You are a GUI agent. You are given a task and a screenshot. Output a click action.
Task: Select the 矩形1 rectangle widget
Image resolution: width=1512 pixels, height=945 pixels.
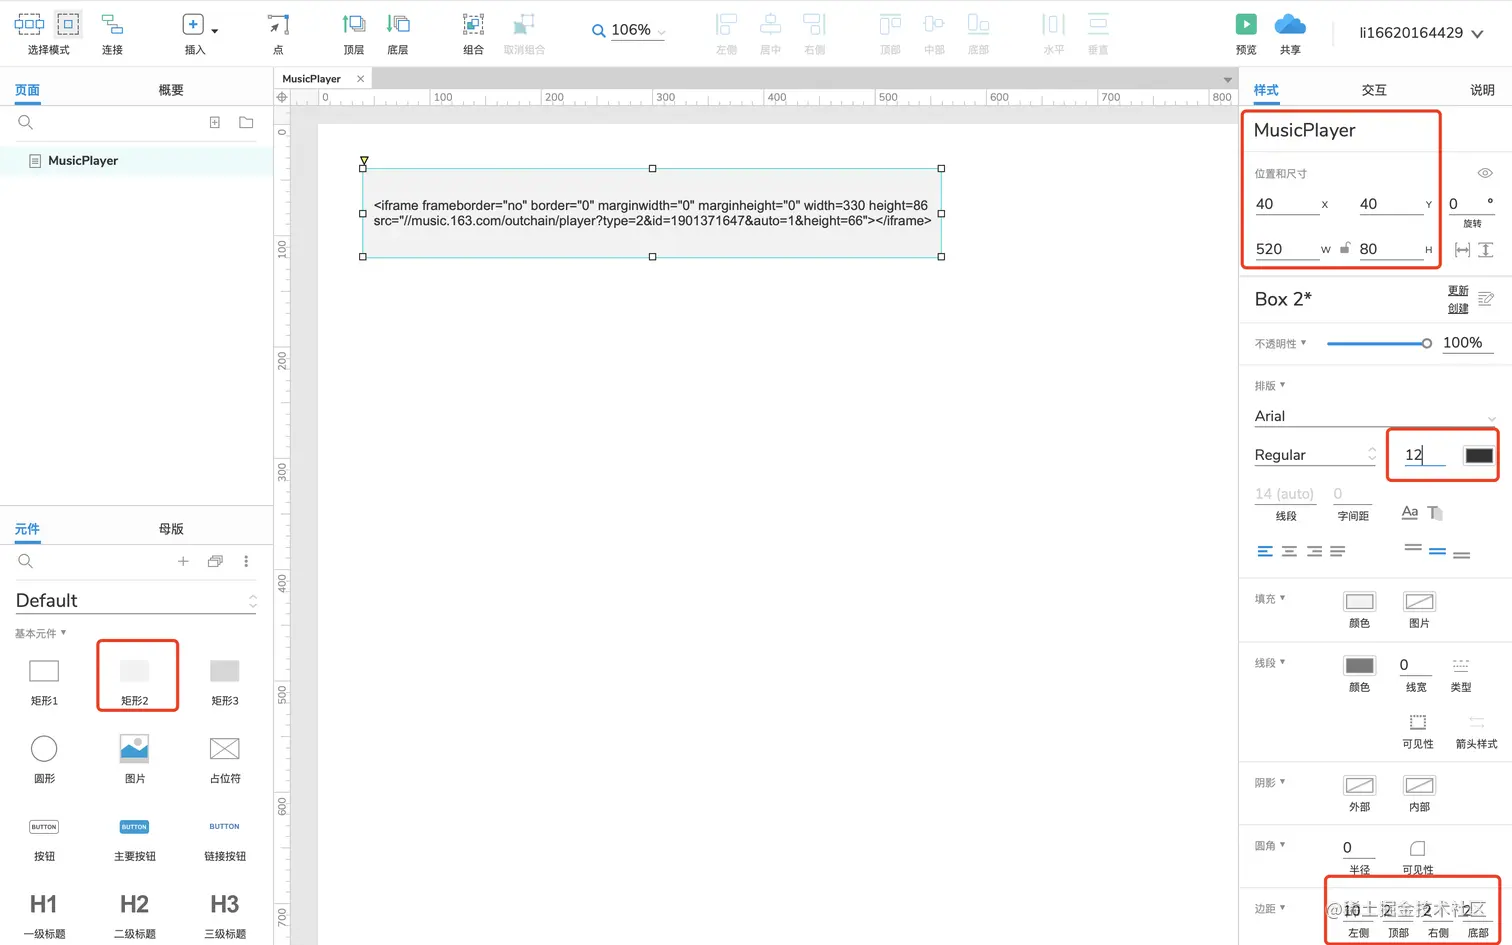44,681
